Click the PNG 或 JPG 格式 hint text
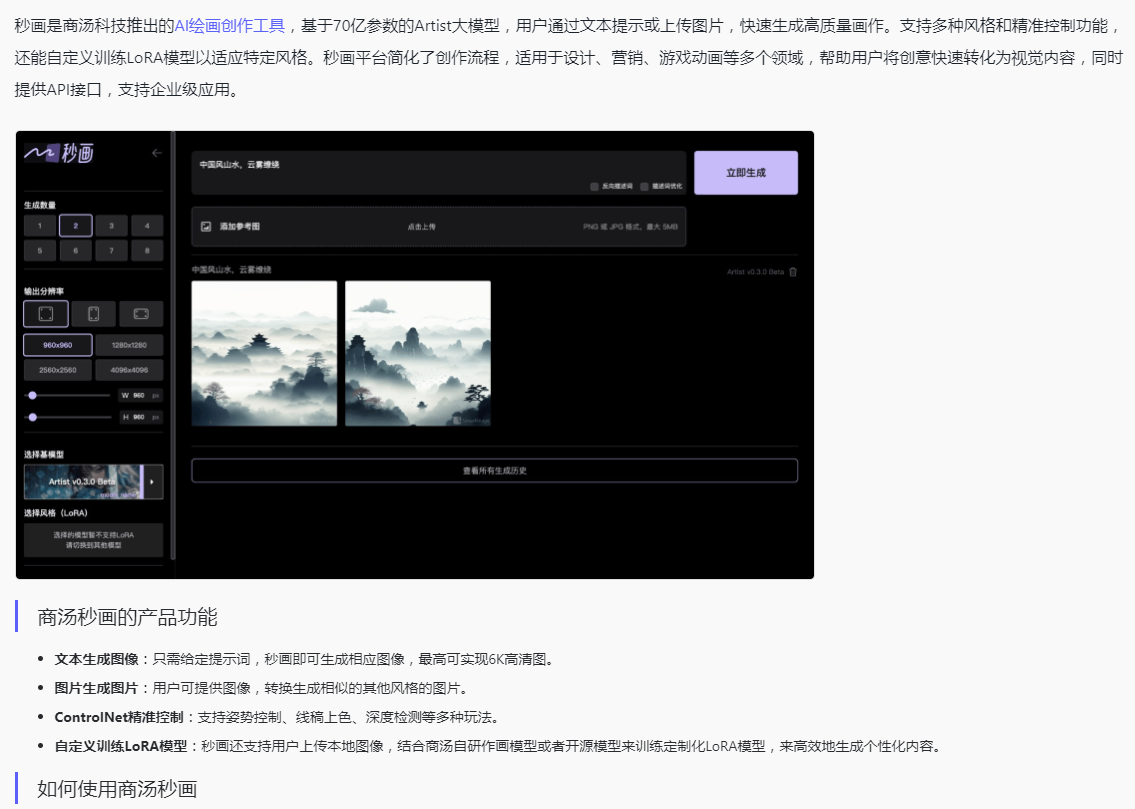The width and height of the screenshot is (1135, 809). pos(630,226)
